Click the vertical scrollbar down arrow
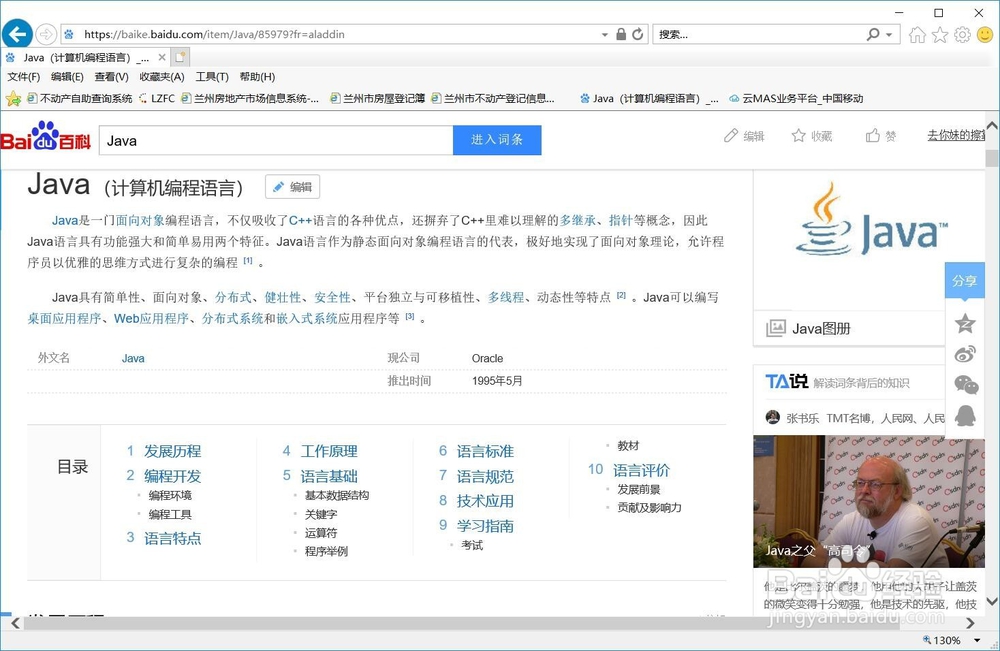1000x651 pixels. (992, 601)
